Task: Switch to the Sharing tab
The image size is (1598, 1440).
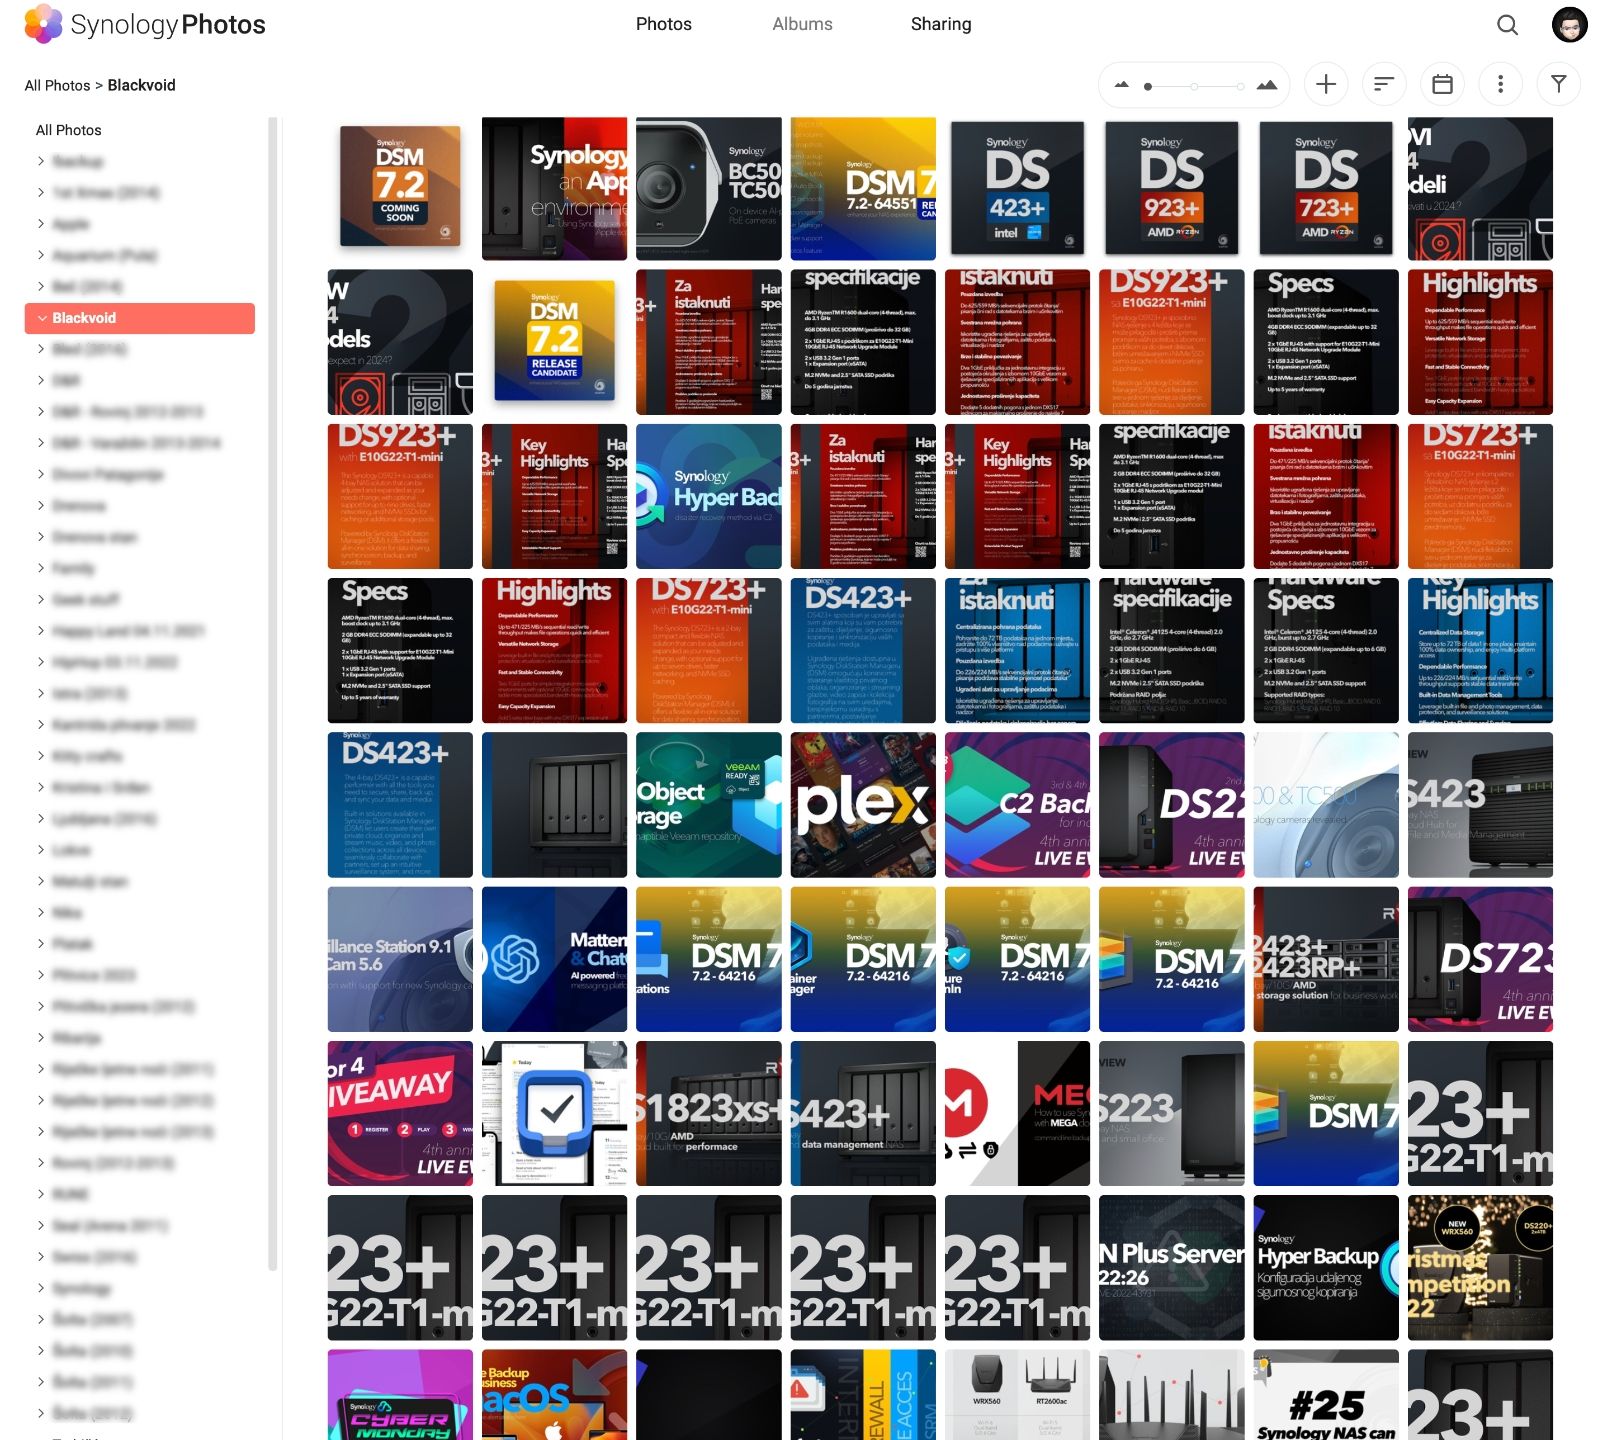Action: [941, 24]
